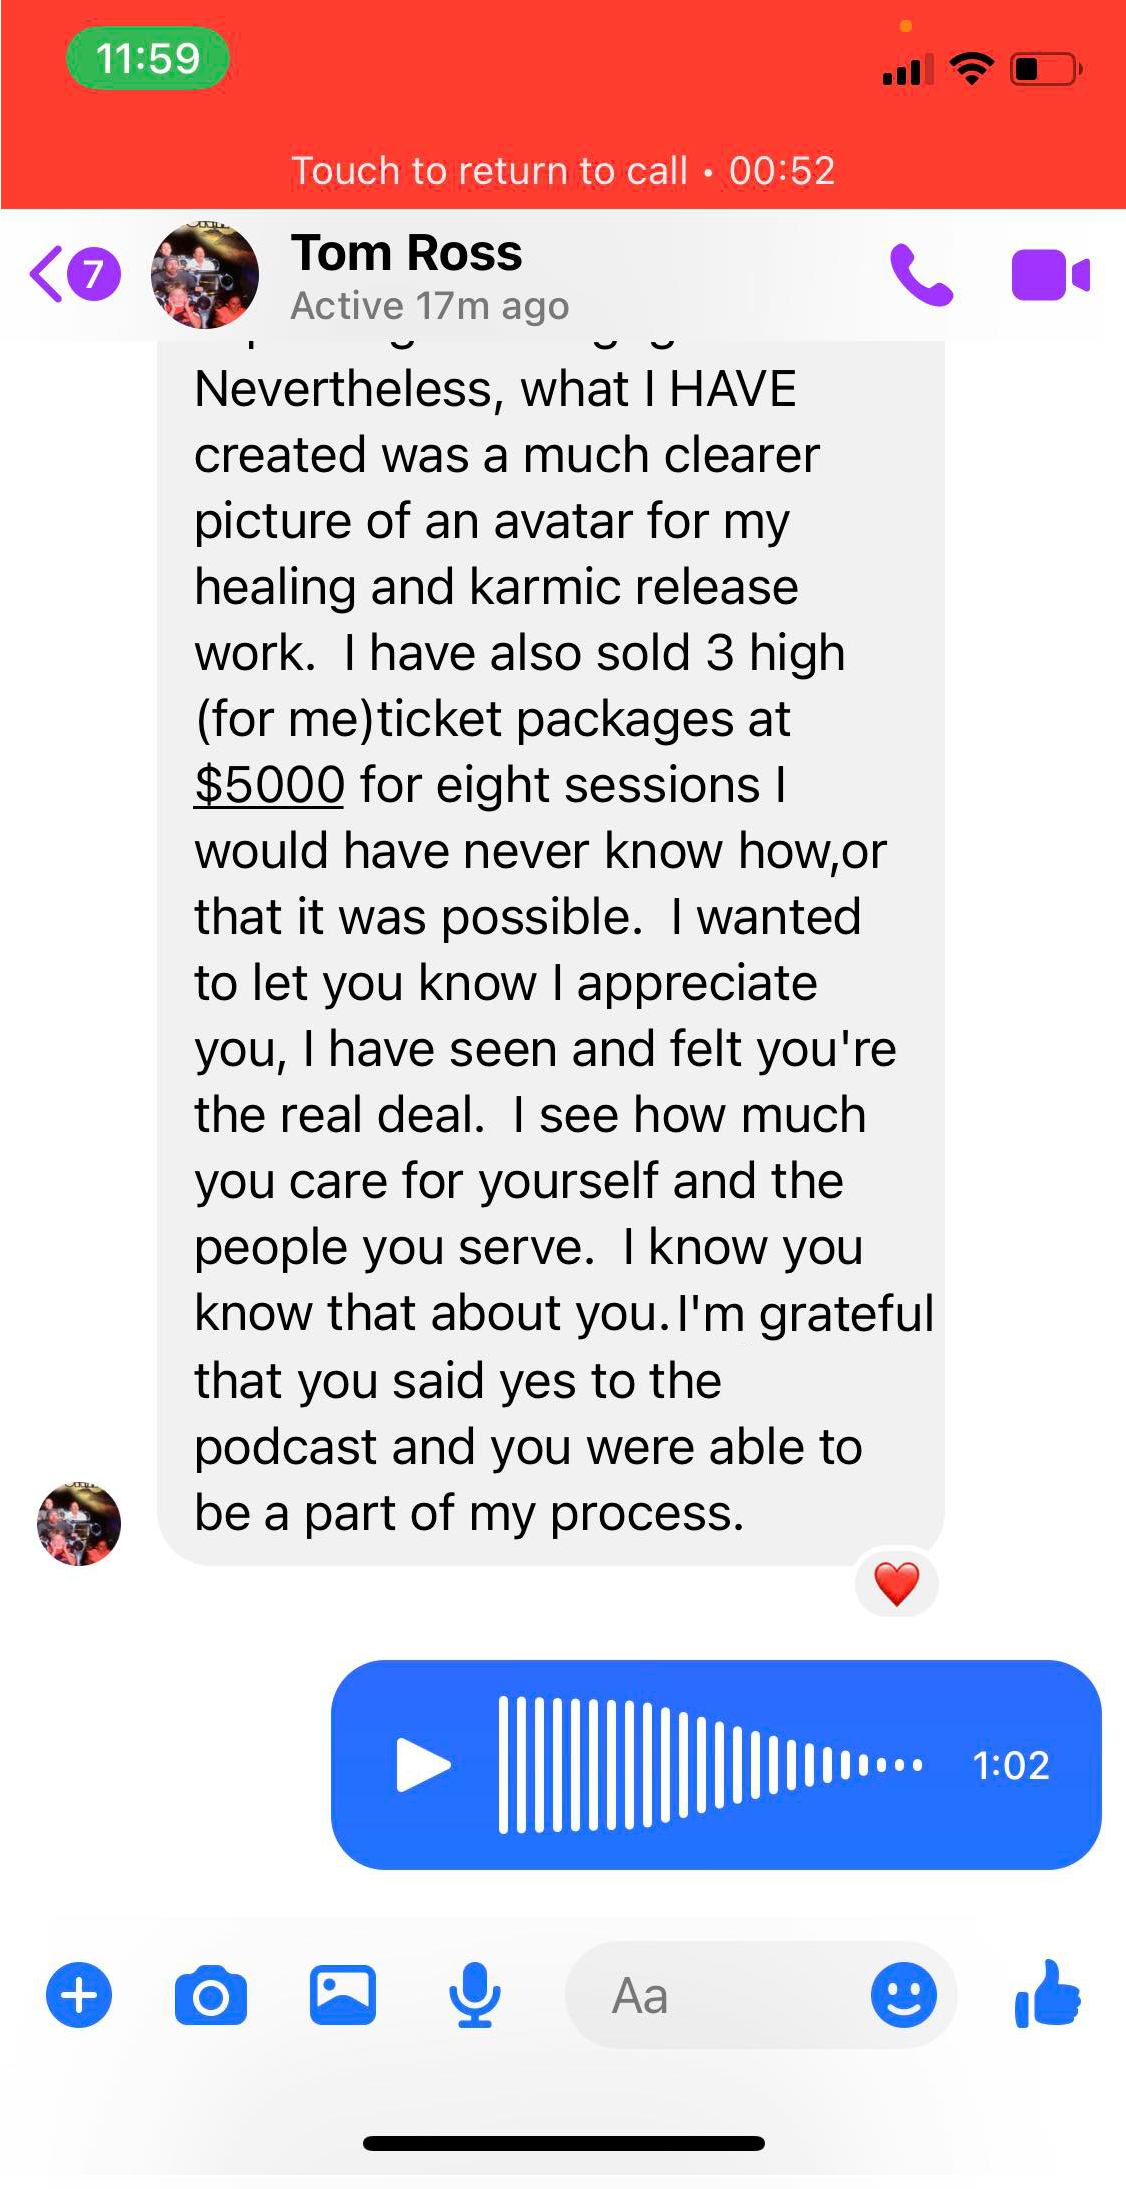
Task: Go back using the purple chevron arrow
Action: [46, 274]
